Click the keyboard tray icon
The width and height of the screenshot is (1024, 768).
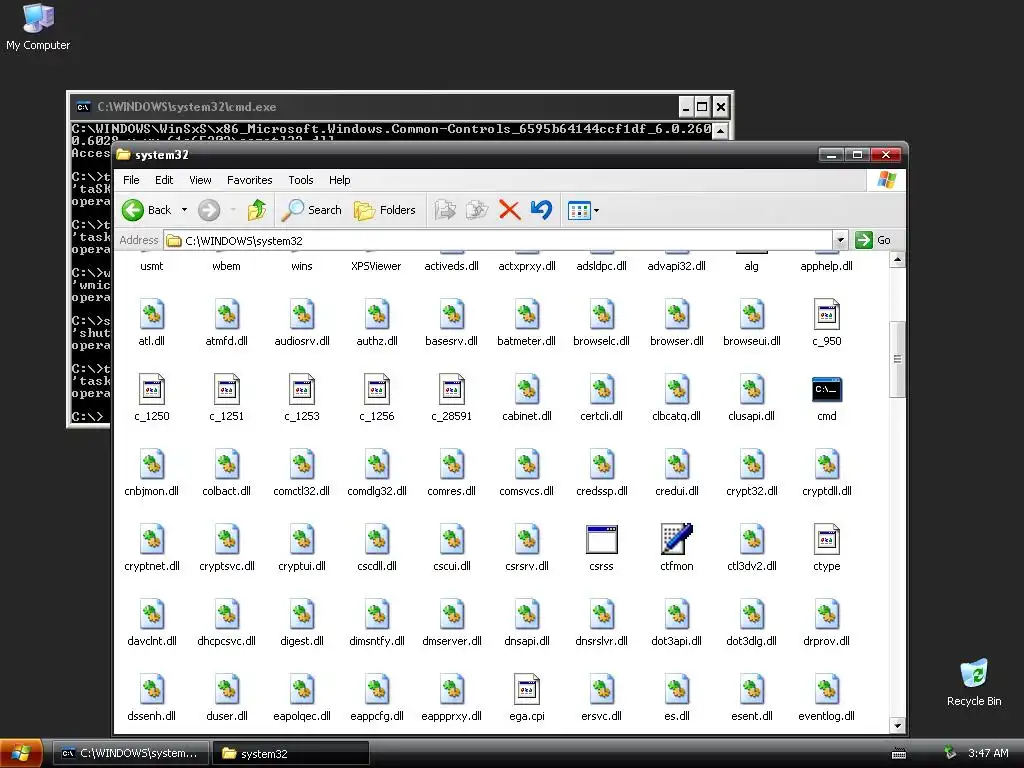coord(899,754)
